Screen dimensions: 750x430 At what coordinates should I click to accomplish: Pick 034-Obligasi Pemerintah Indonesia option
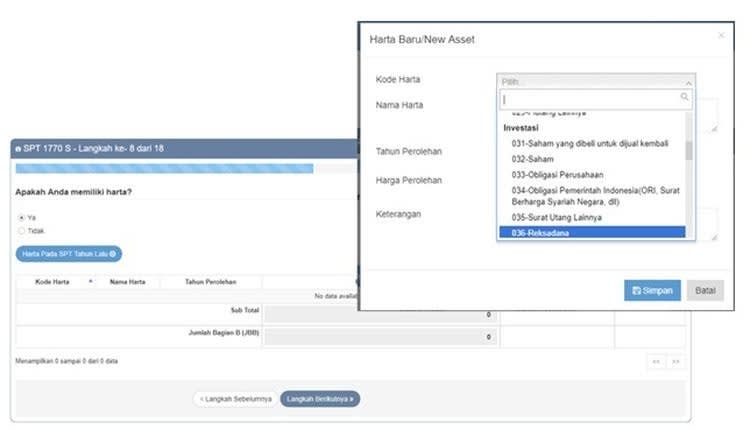tap(591, 195)
